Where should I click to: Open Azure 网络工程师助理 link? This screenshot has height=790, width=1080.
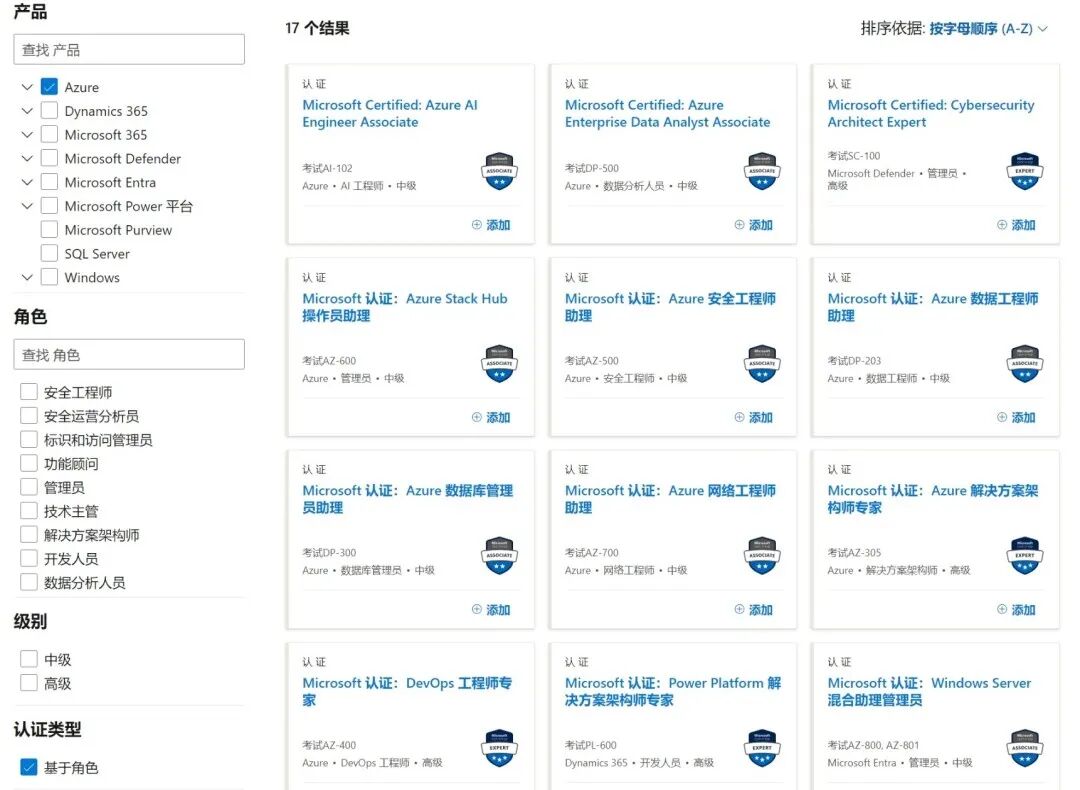(670, 499)
